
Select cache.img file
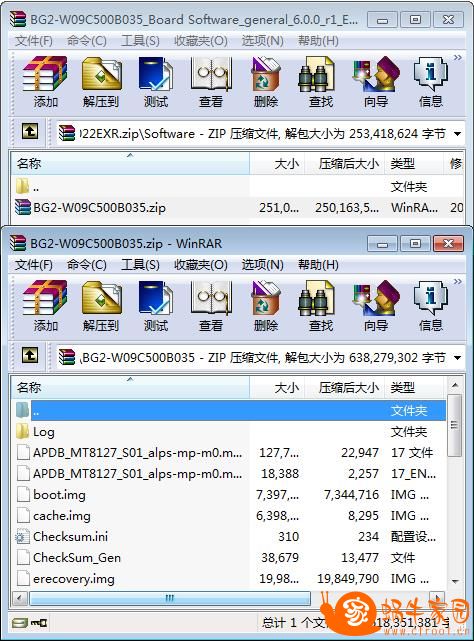(229, 516)
